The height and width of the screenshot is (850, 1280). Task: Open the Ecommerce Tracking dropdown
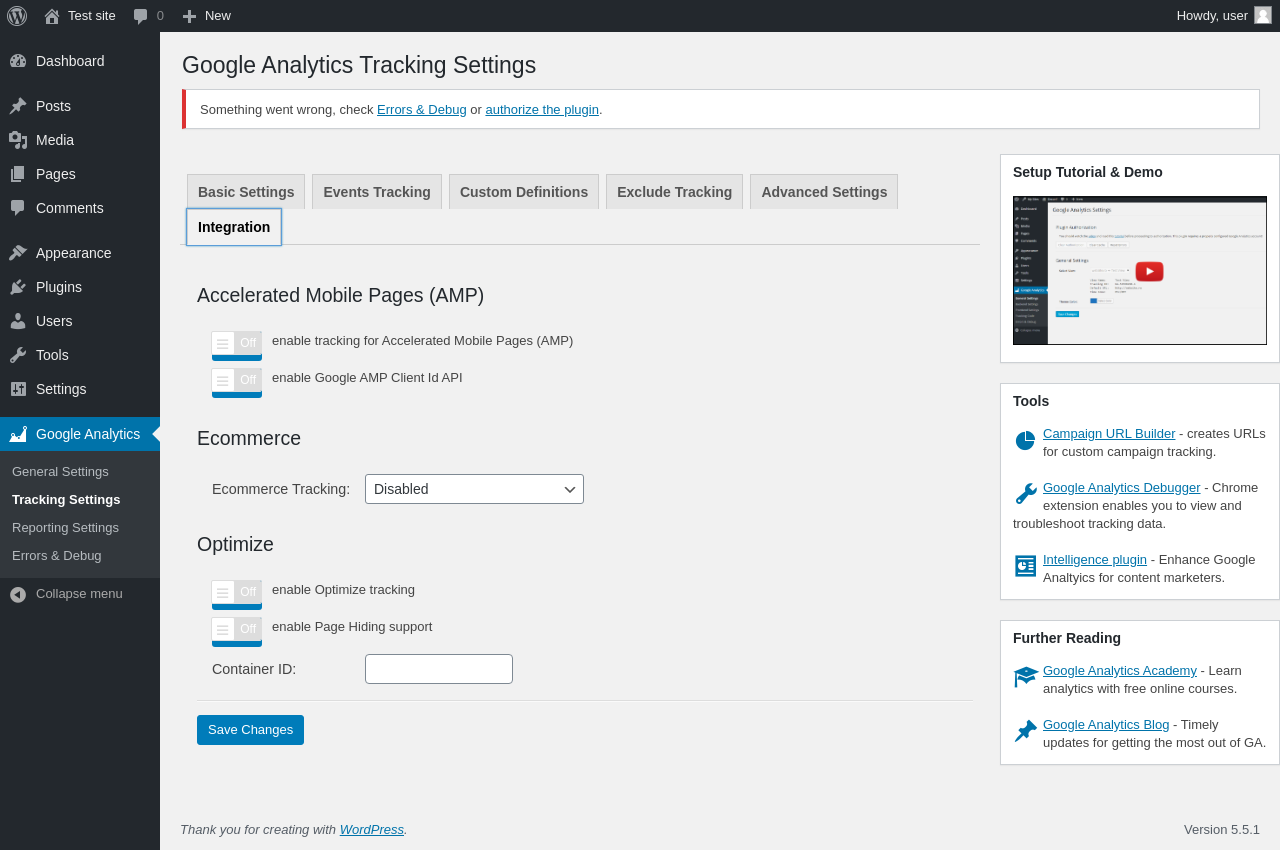click(x=474, y=489)
